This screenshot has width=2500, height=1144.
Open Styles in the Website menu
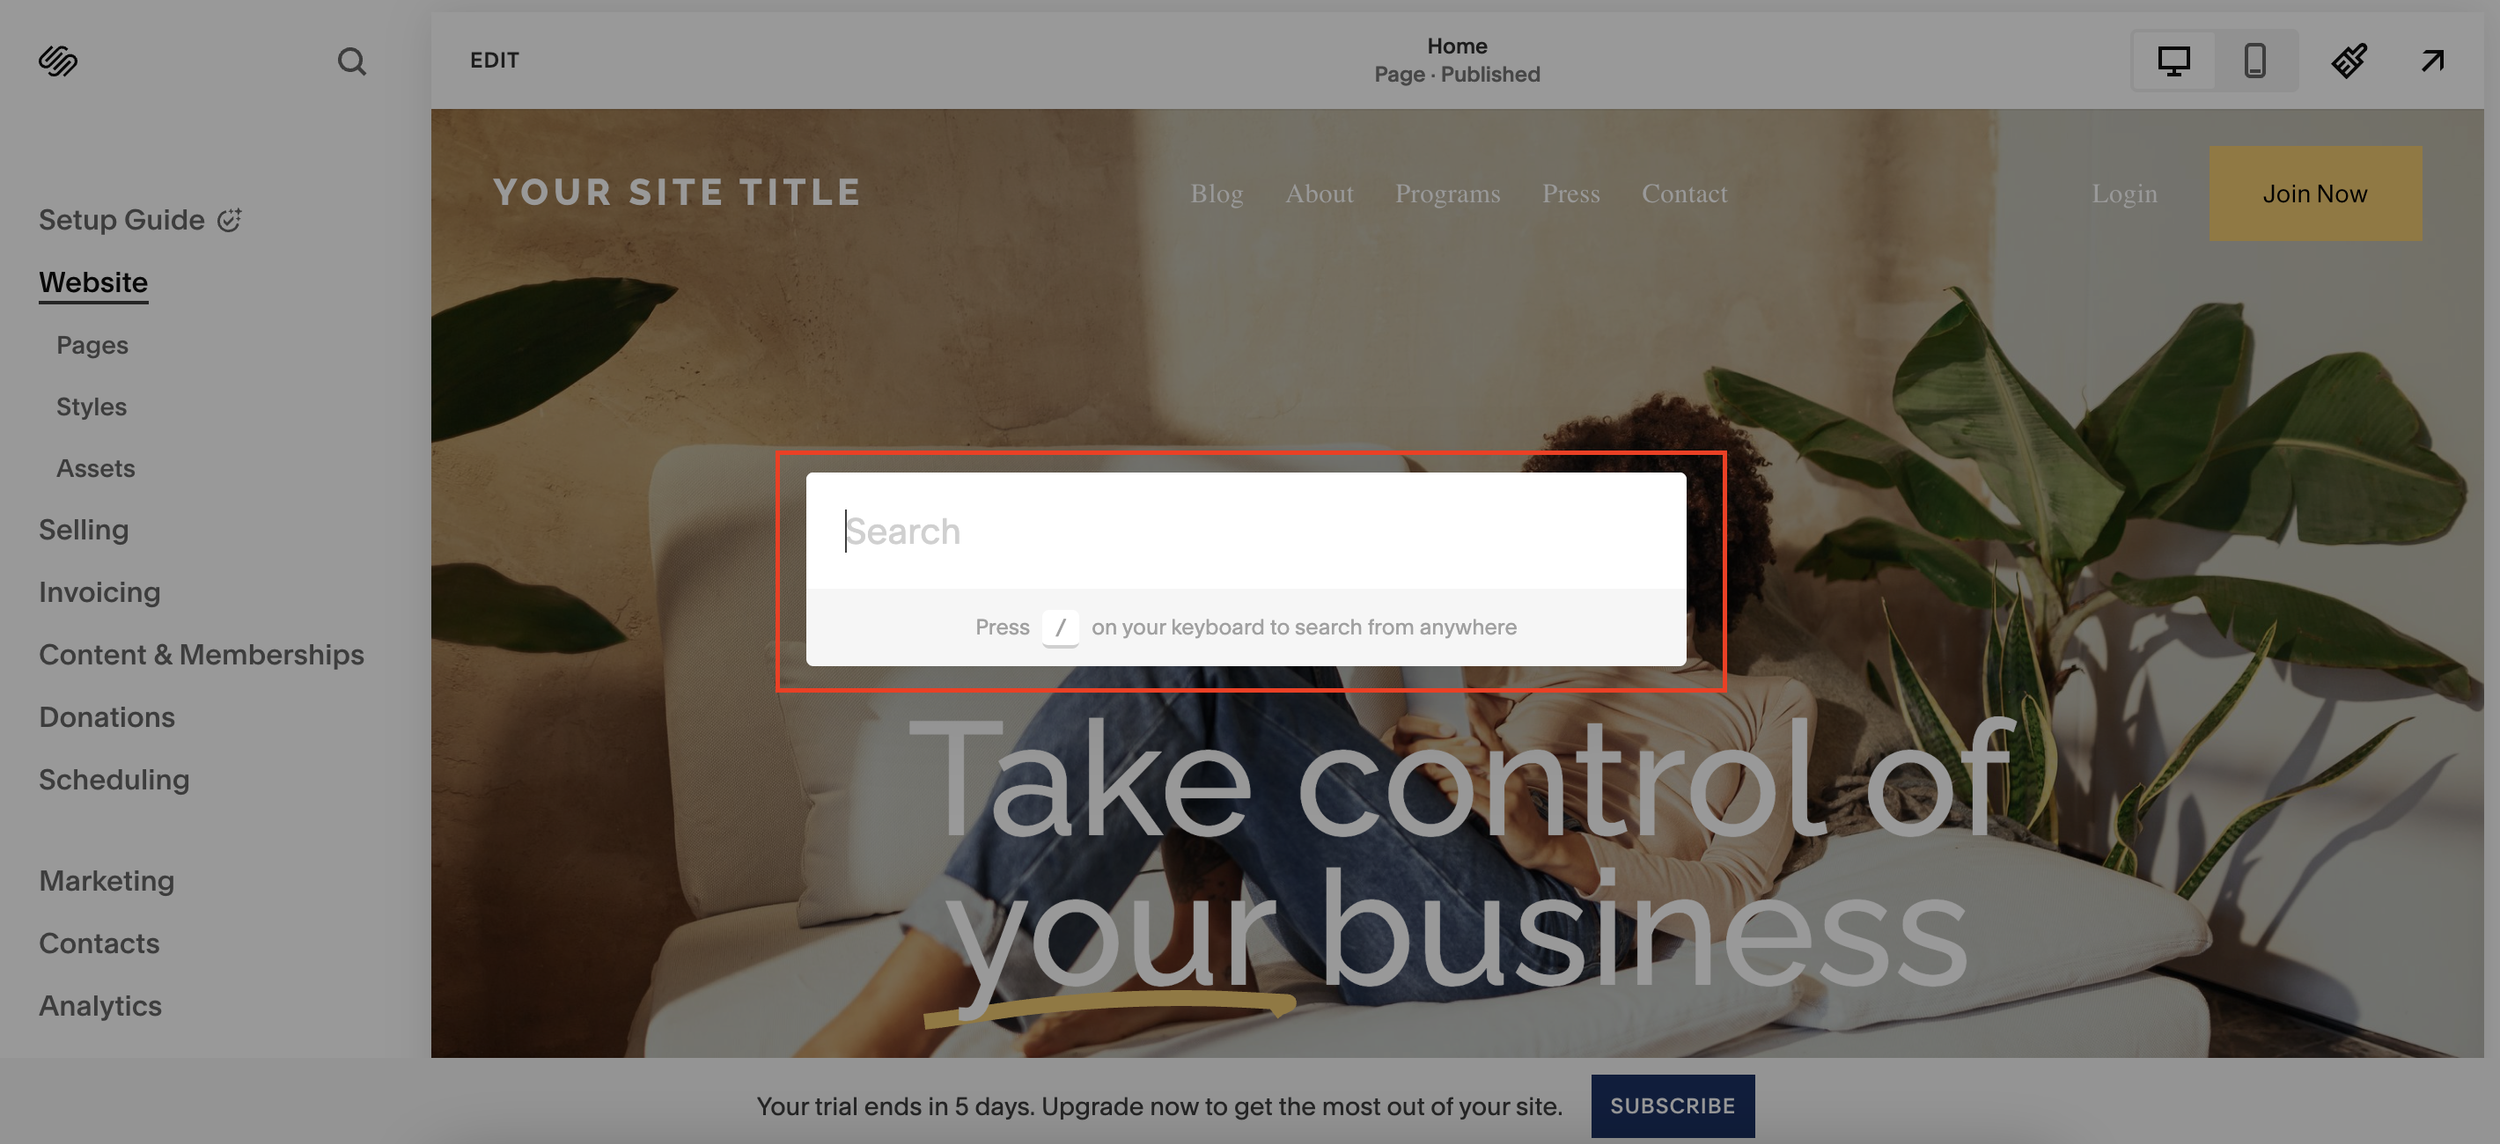(91, 407)
